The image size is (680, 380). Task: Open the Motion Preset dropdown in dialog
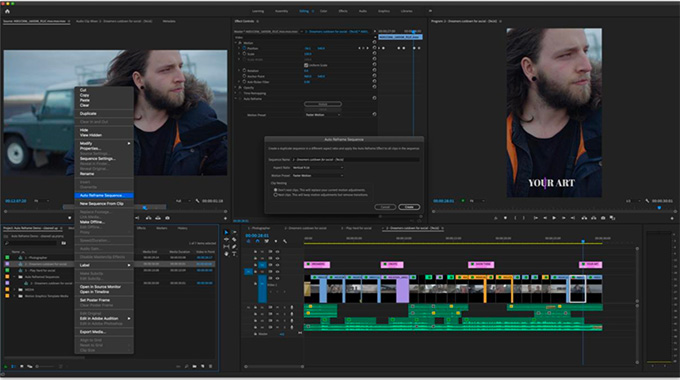317,176
